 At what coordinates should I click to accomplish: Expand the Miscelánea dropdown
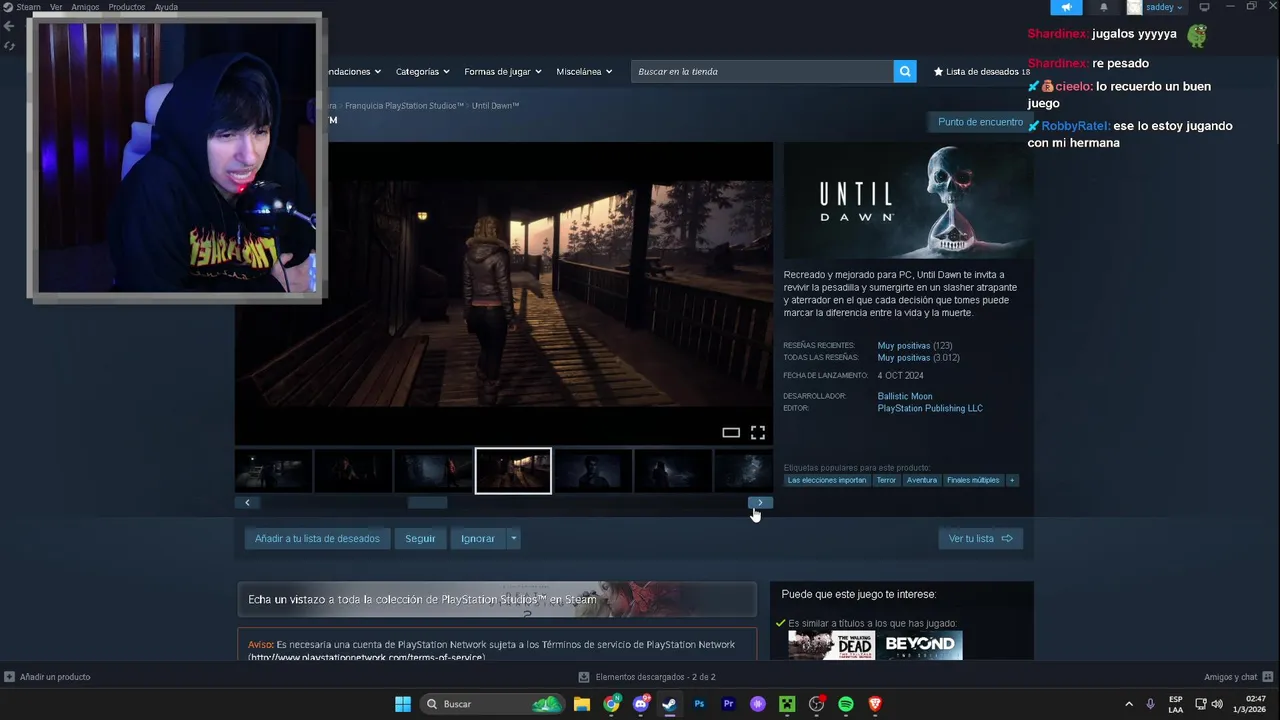(584, 71)
